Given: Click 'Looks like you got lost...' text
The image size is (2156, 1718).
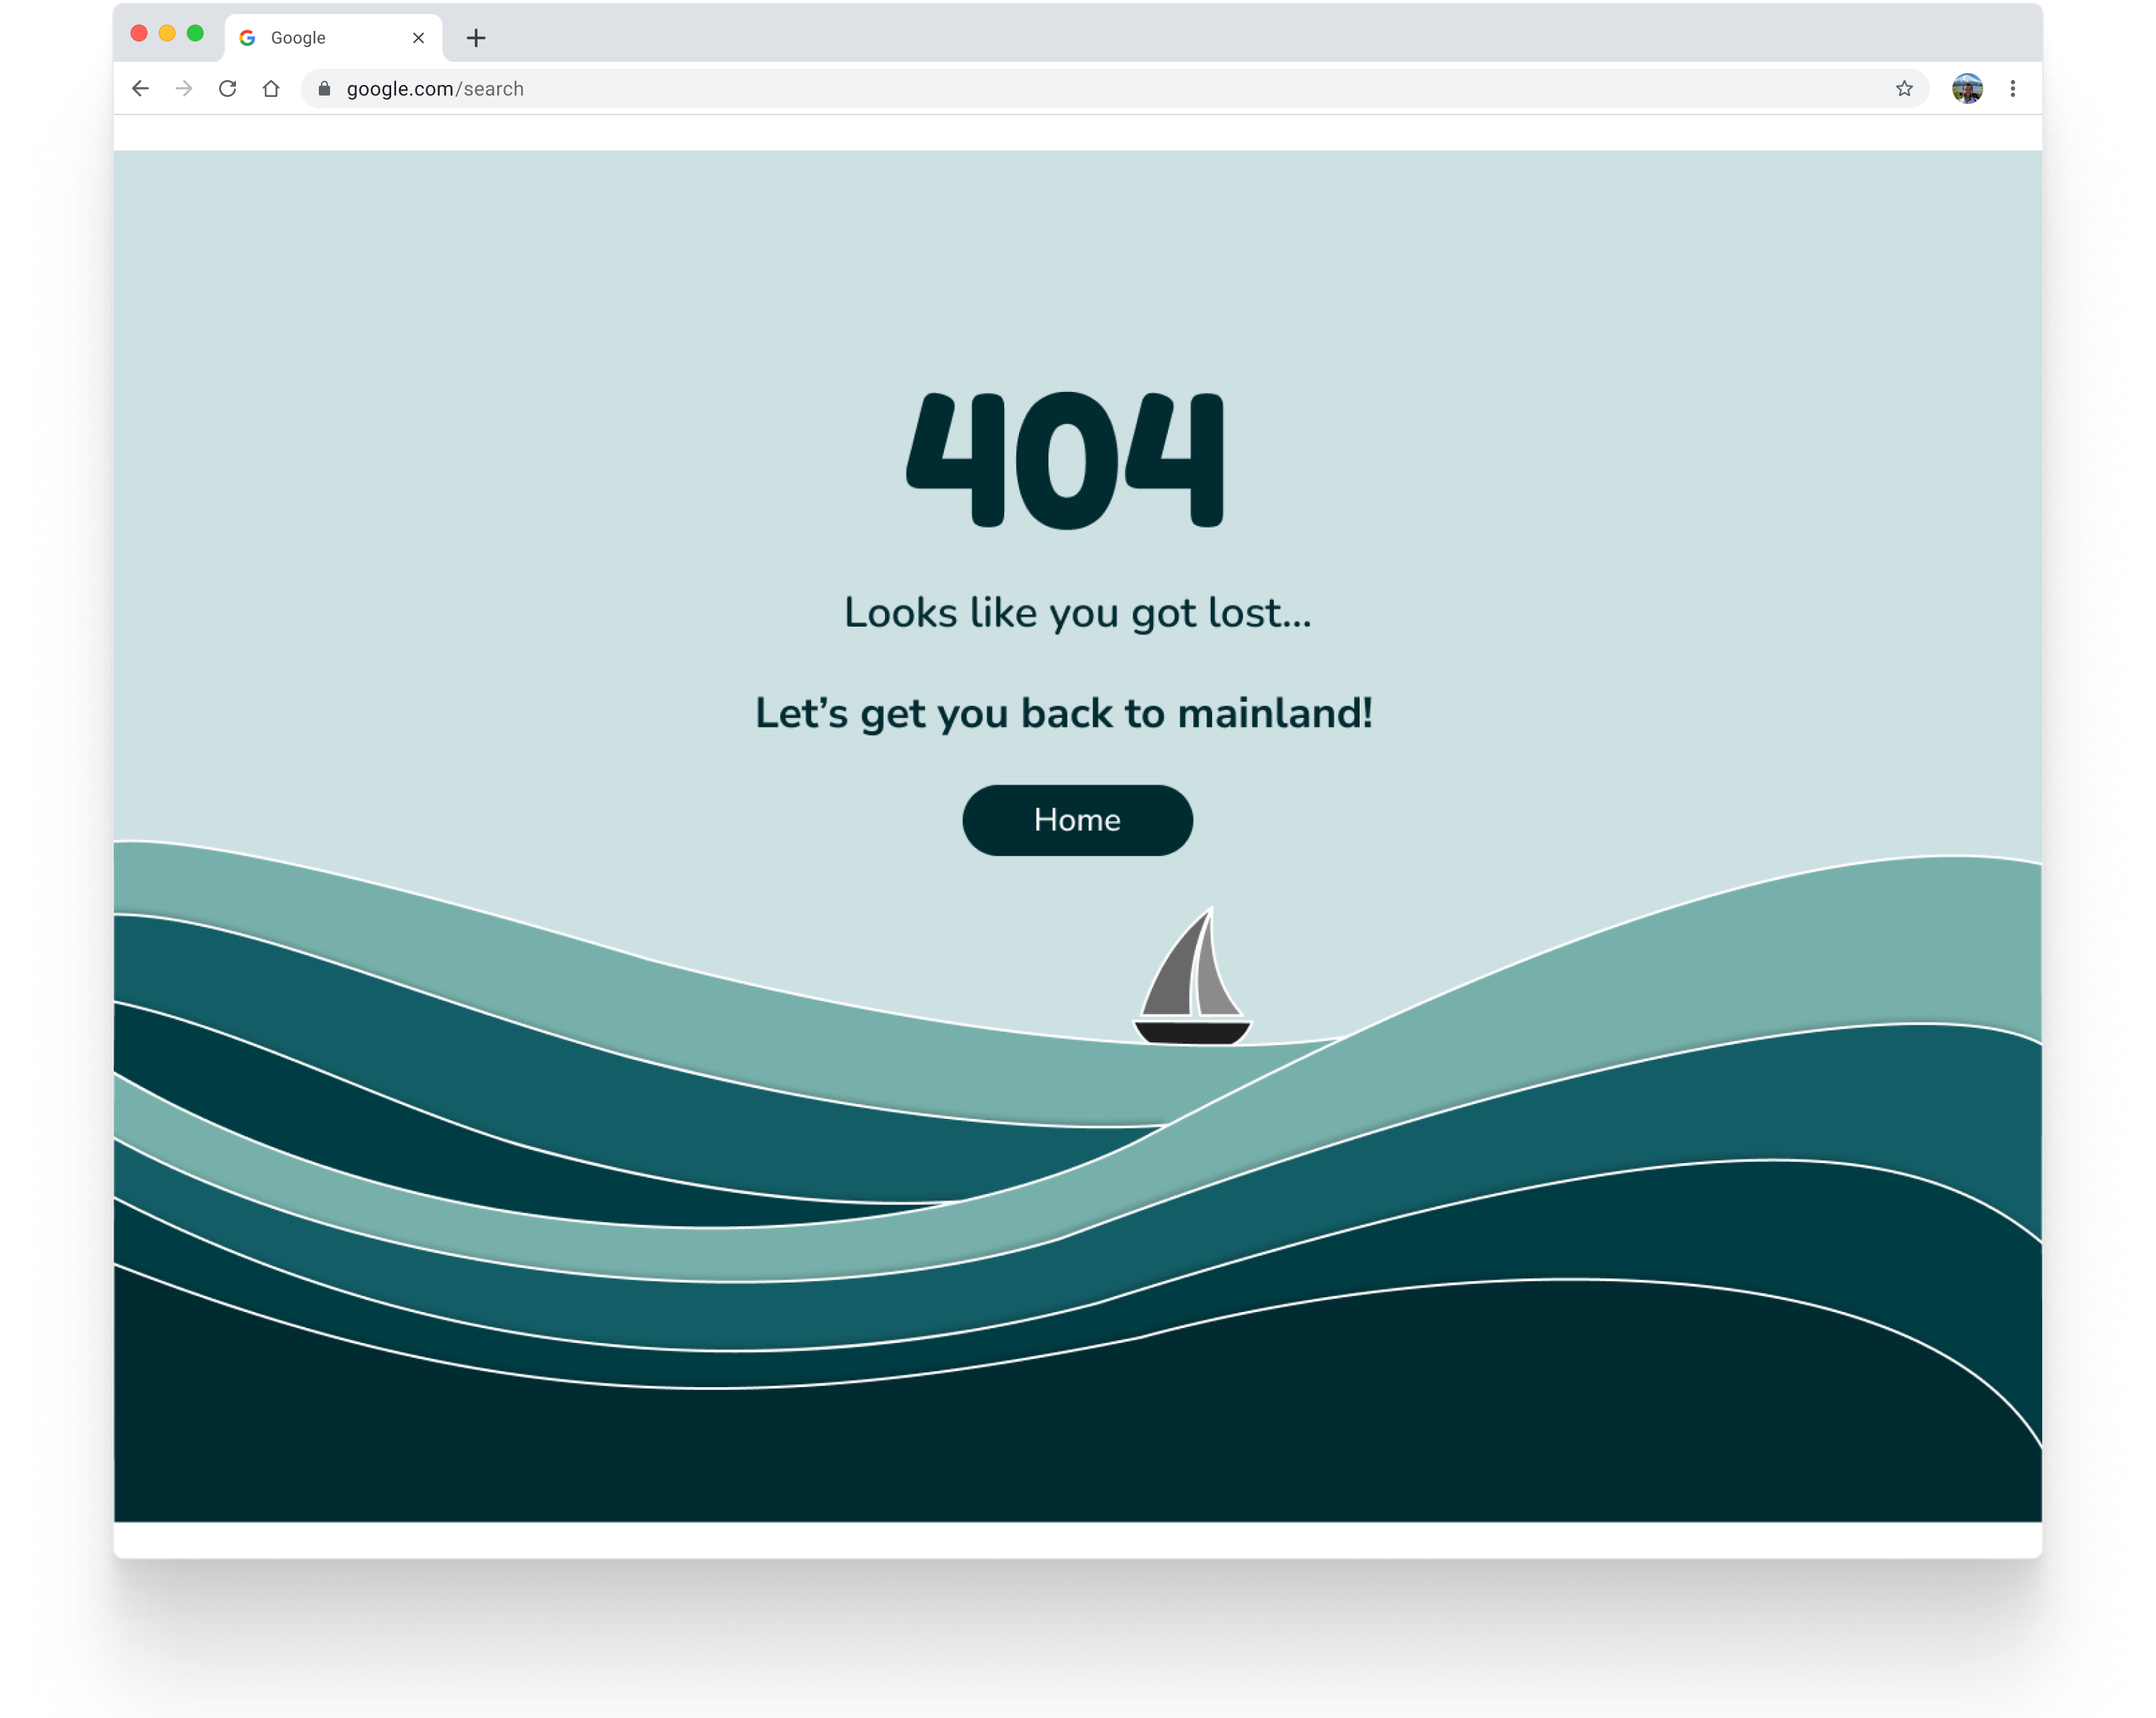Looking at the screenshot, I should point(1077,613).
